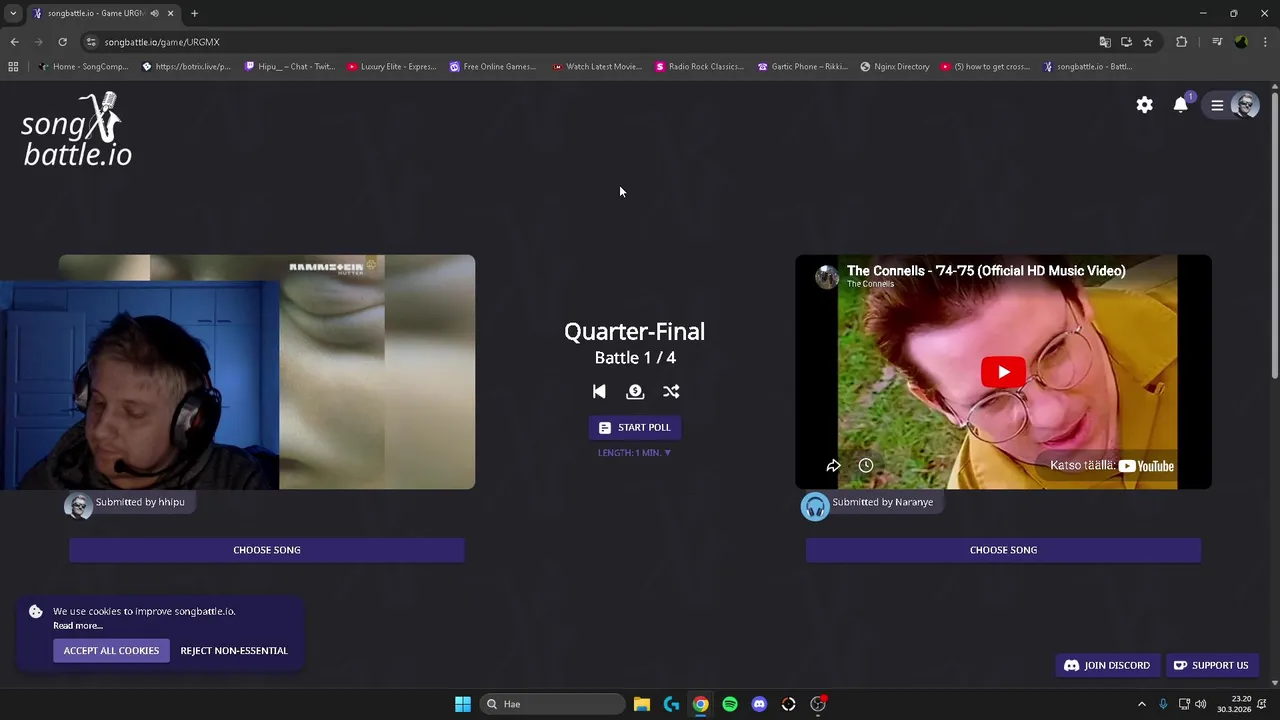
Task: Share the YouTube video
Action: [x=833, y=466]
